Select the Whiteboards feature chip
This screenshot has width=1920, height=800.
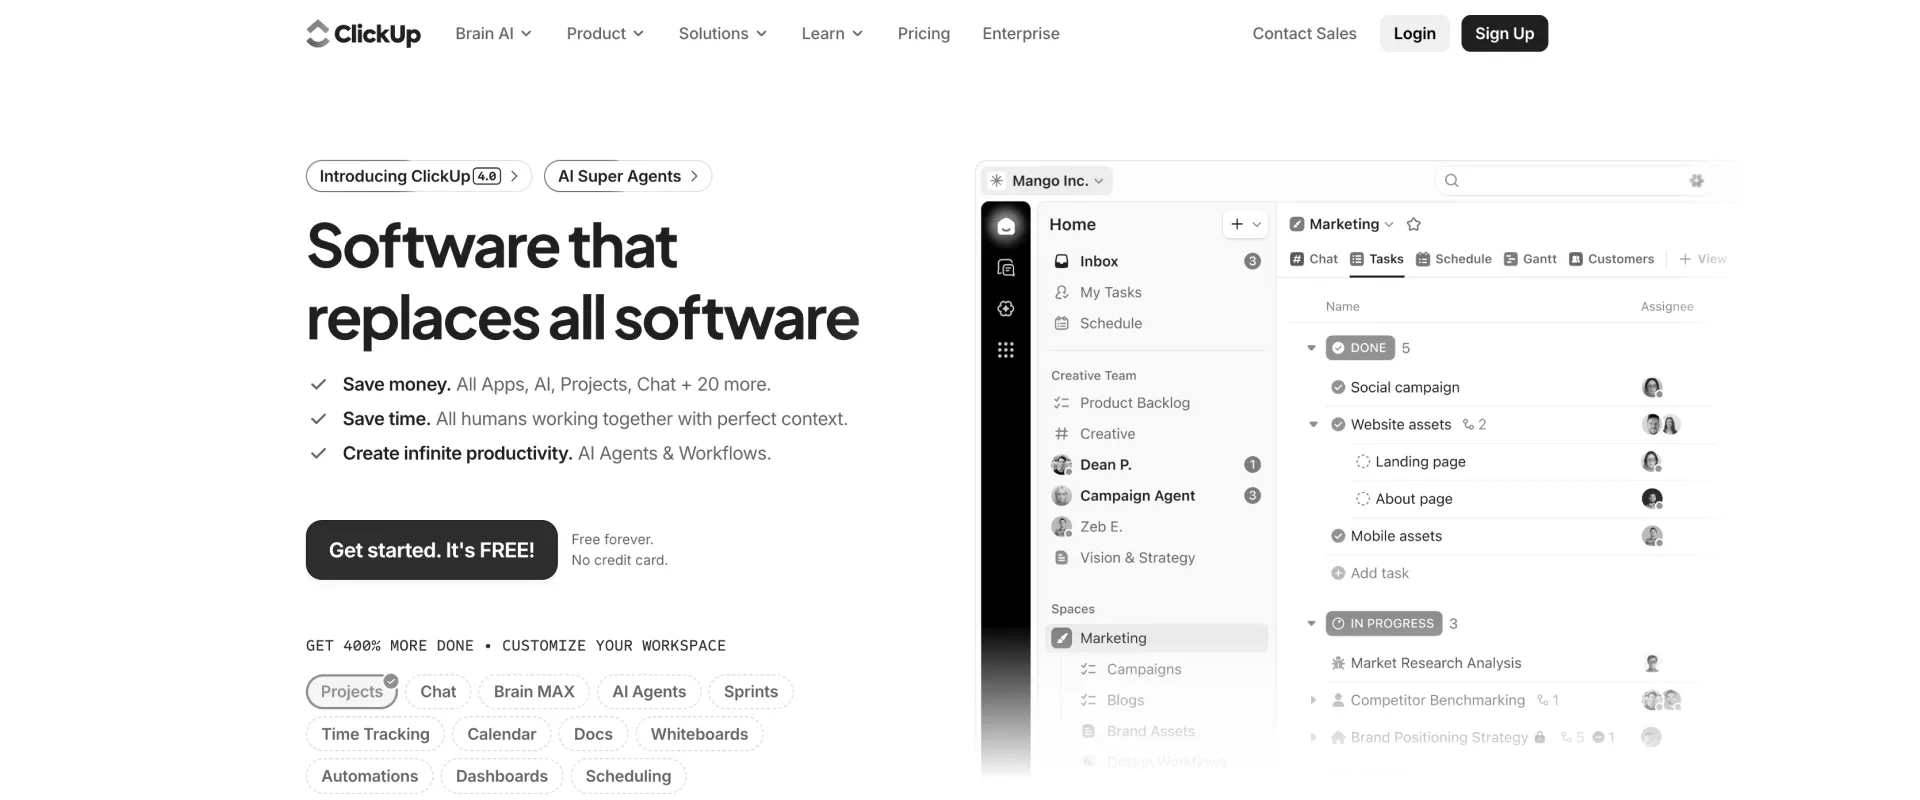tap(699, 734)
